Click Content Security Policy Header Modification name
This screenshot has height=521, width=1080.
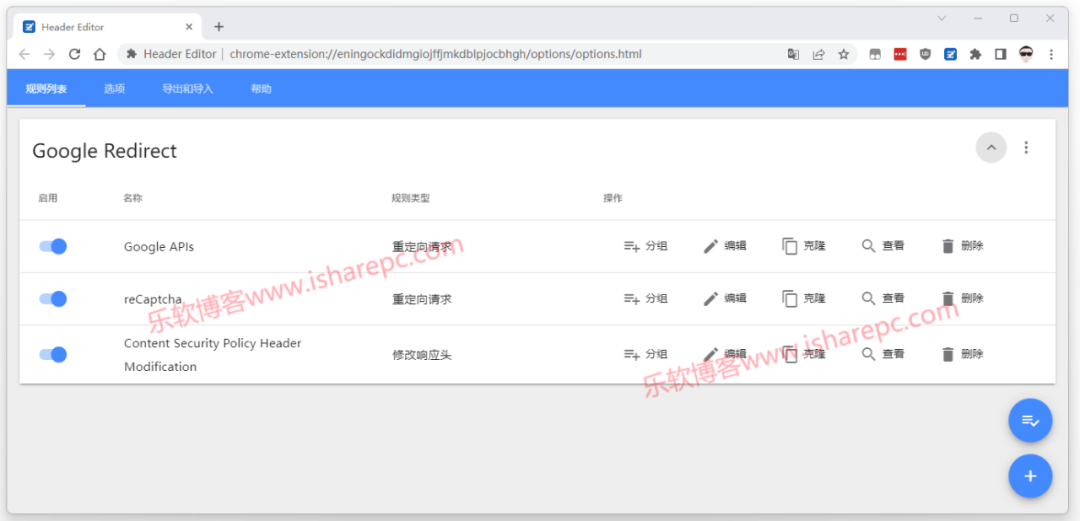point(213,355)
